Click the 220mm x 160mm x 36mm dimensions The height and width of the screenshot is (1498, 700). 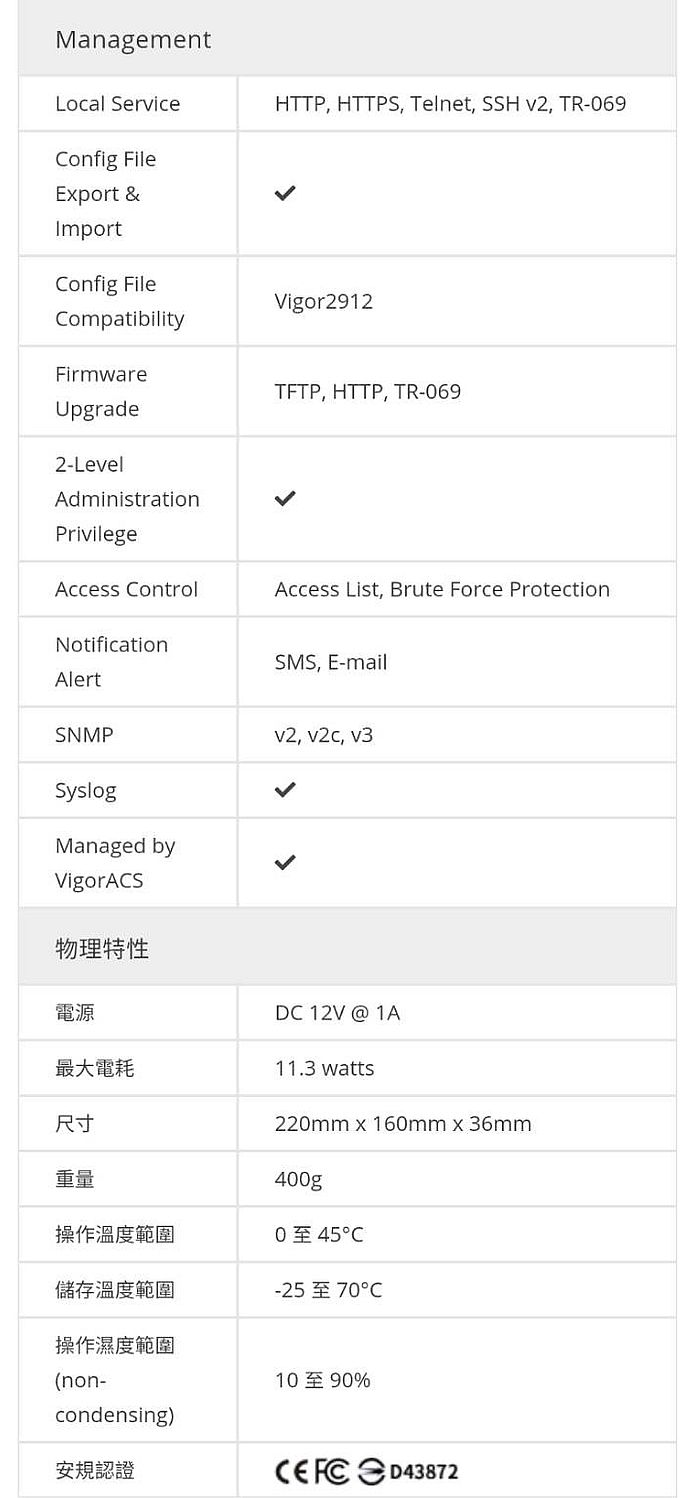point(403,1124)
